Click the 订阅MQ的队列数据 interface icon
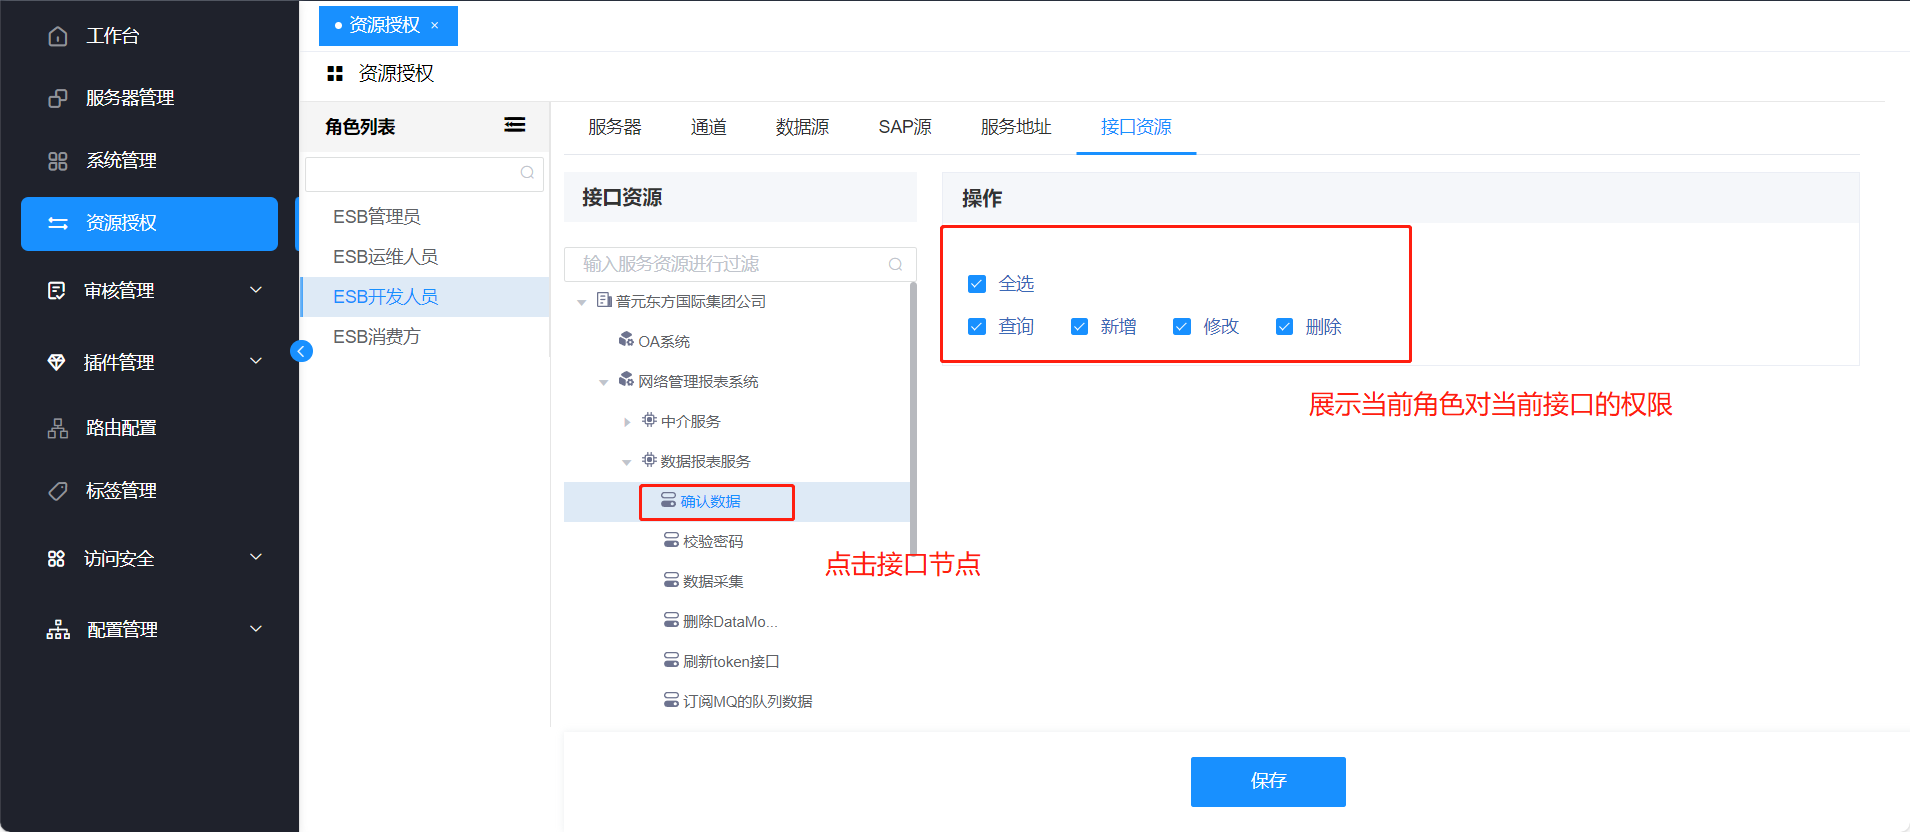This screenshot has width=1910, height=832. (672, 700)
